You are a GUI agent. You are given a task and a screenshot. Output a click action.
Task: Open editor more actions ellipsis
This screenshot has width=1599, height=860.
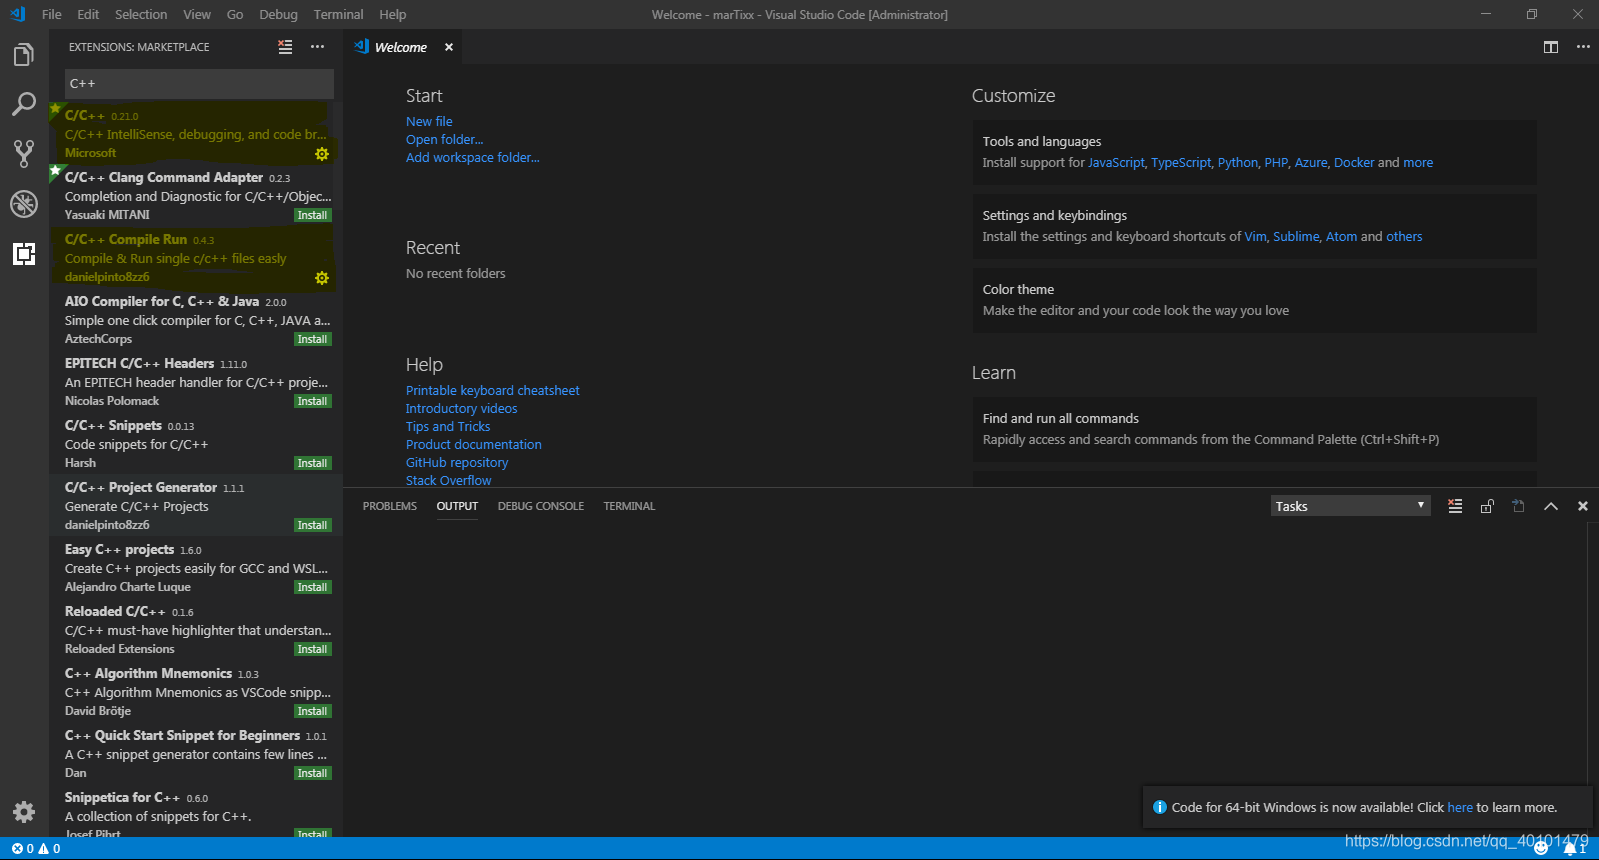tap(1583, 47)
